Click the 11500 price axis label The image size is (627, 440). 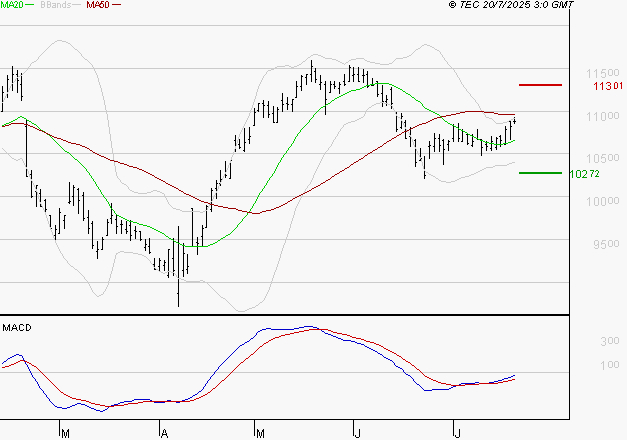pos(603,73)
